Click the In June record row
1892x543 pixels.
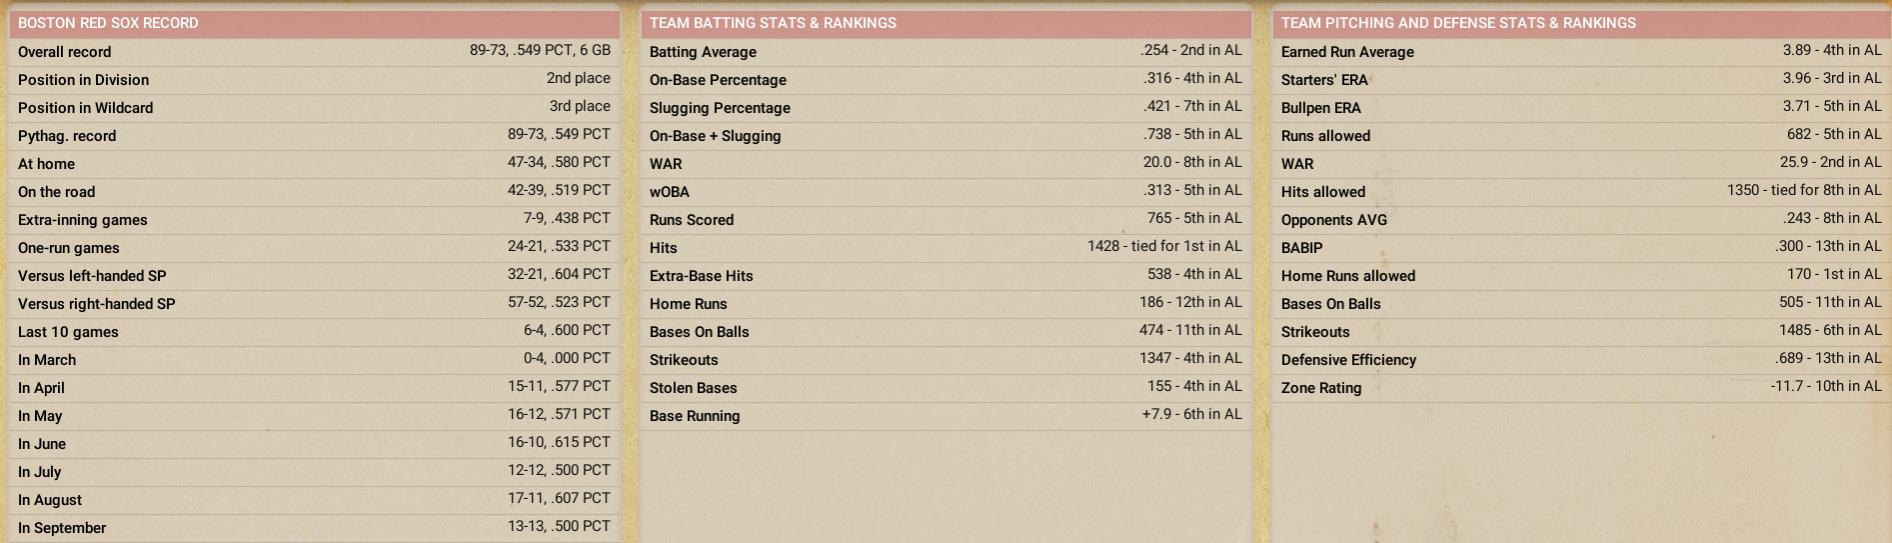pos(314,444)
